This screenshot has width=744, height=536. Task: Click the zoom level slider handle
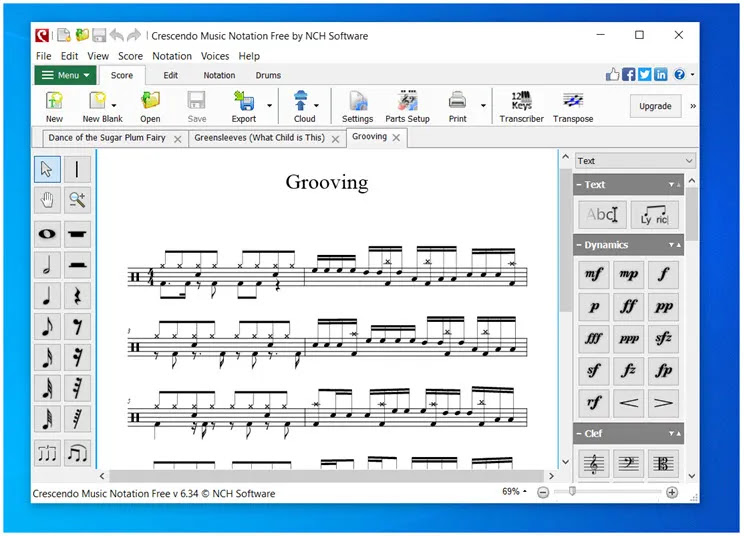click(573, 491)
